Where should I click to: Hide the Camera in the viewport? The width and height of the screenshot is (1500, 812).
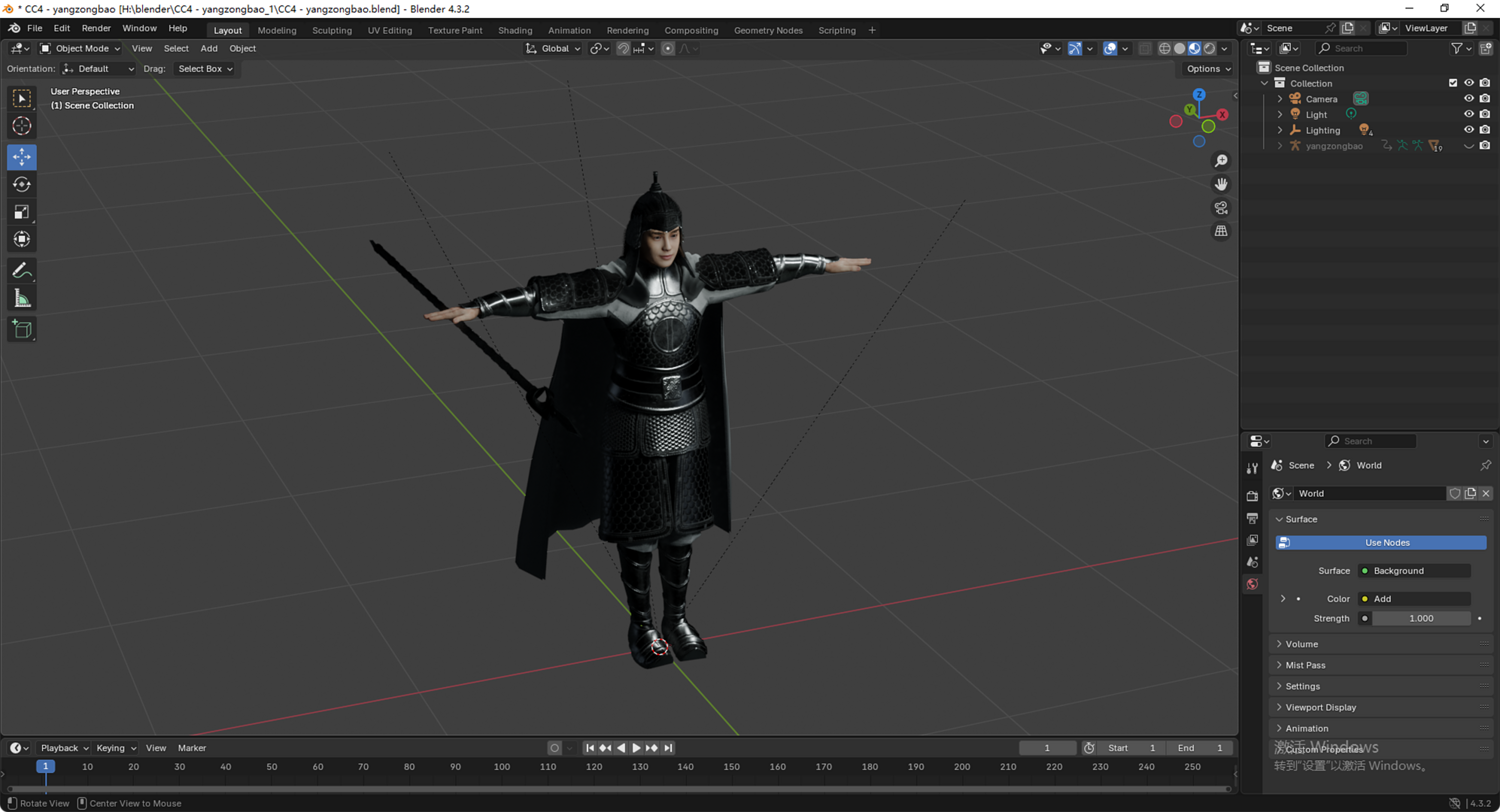click(1469, 99)
